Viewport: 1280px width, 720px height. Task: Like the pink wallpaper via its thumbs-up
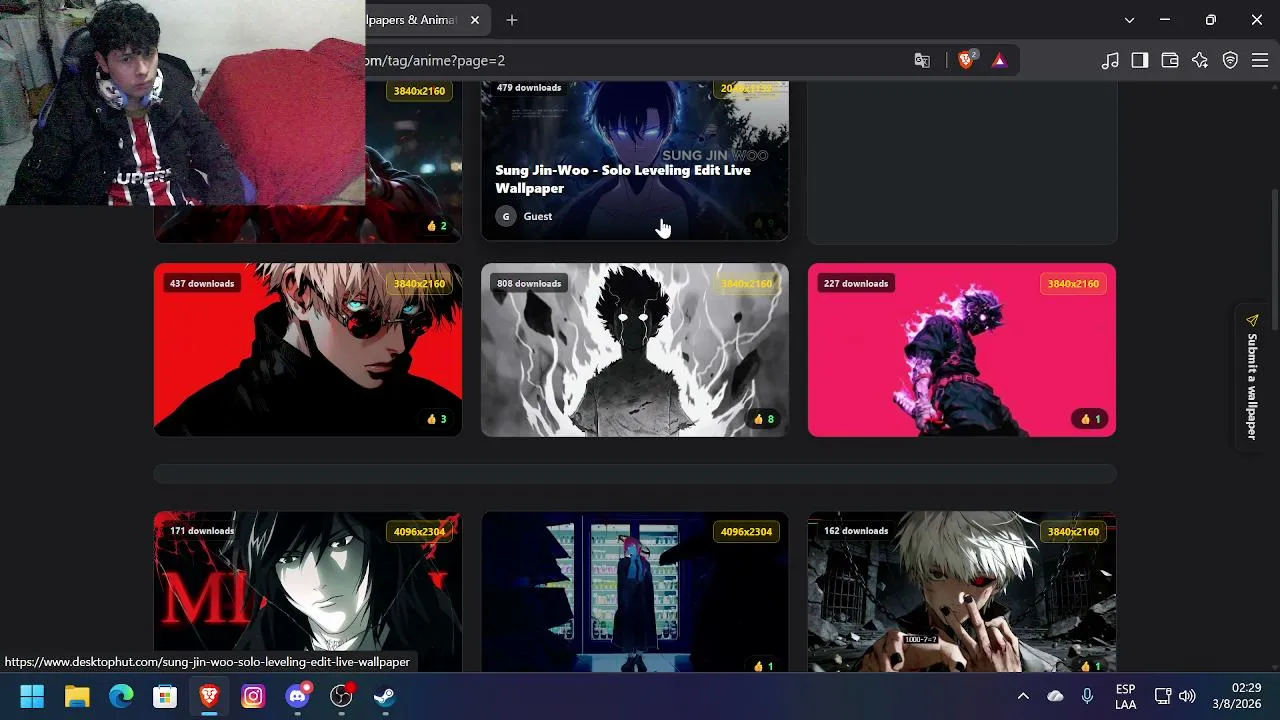pos(1091,419)
